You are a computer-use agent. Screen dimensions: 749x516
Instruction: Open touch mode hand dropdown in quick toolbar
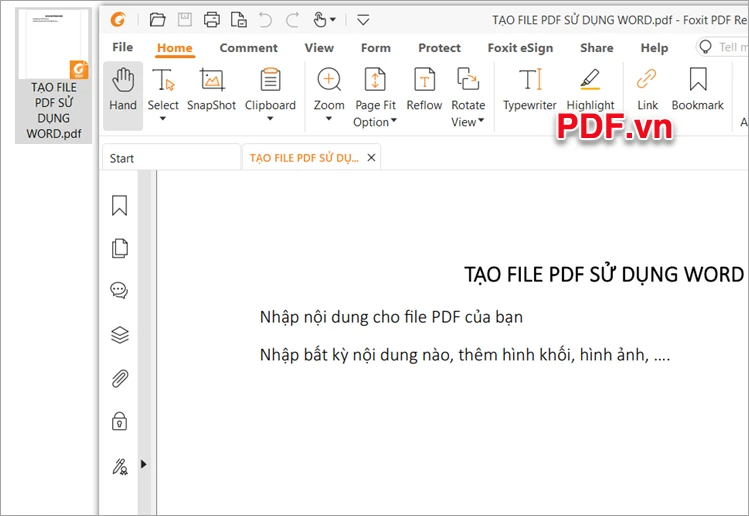324,20
